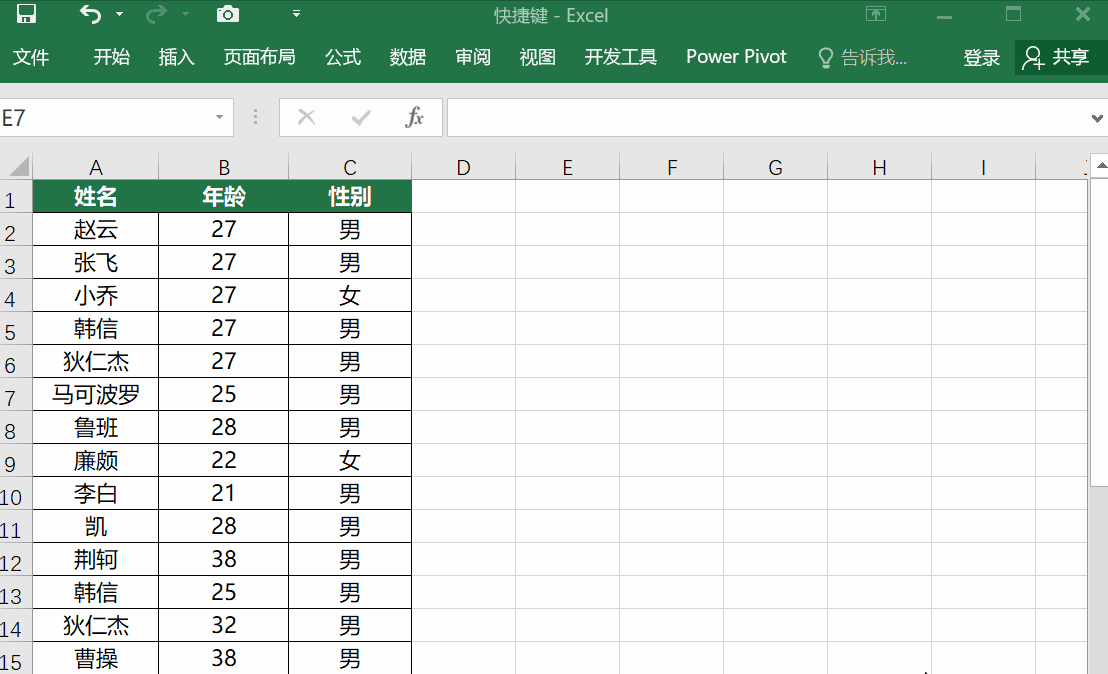Image resolution: width=1108 pixels, height=674 pixels.
Task: Open the Redo history dropdown arrow
Action: click(x=185, y=14)
